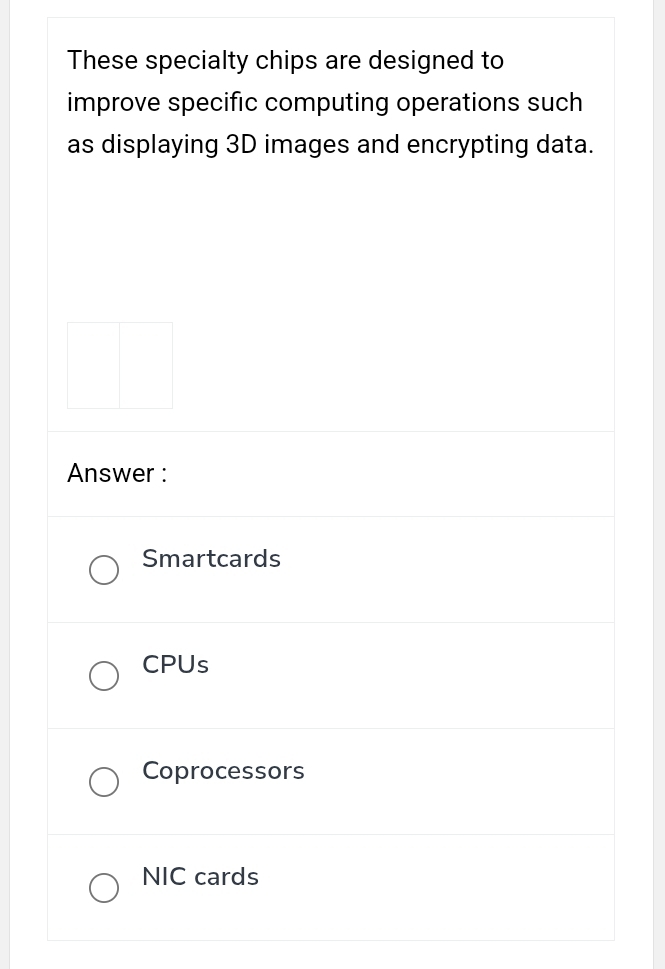Click the "CPUs" option label
This screenshot has height=969, width=665.
tap(175, 665)
